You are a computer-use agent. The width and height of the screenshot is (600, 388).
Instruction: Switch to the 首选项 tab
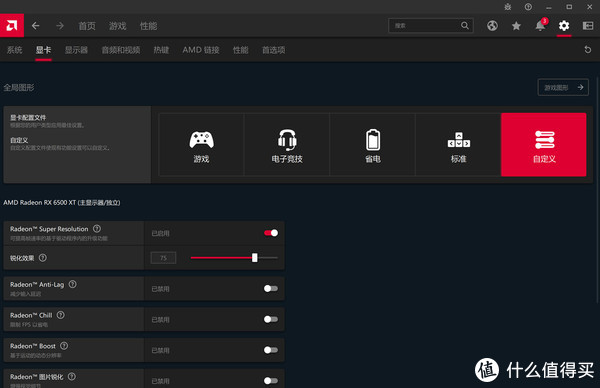coord(273,50)
